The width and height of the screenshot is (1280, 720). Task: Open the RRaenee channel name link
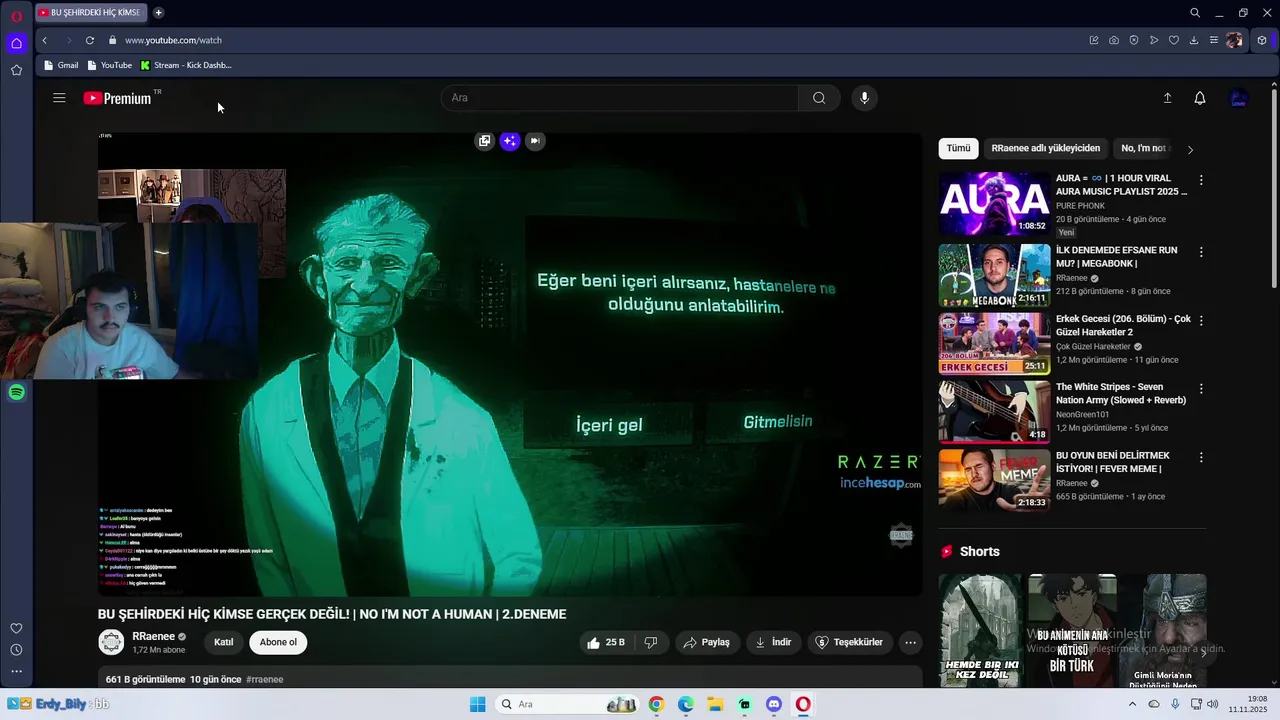pos(153,636)
